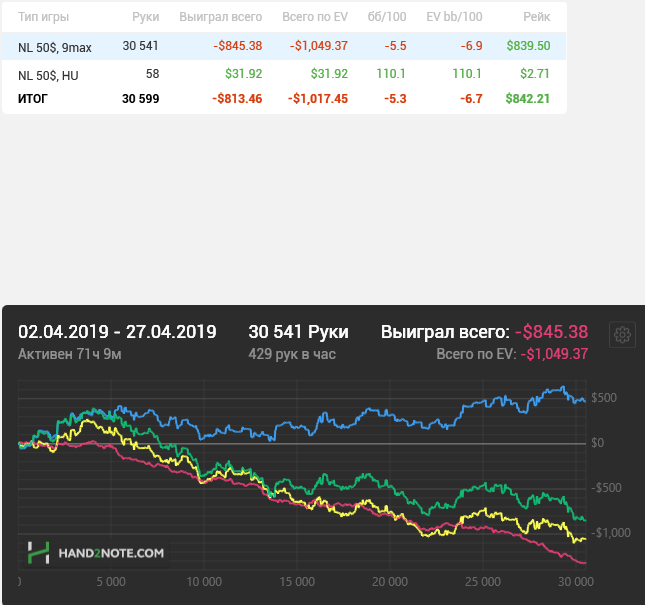
Task: Sort by the 'EV bb/100' column header
Action: tap(454, 17)
